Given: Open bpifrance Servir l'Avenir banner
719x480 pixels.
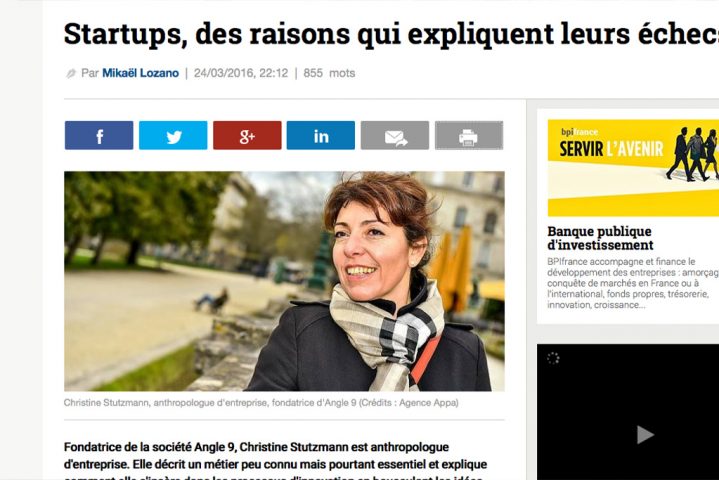Looking at the screenshot, I should [x=633, y=168].
